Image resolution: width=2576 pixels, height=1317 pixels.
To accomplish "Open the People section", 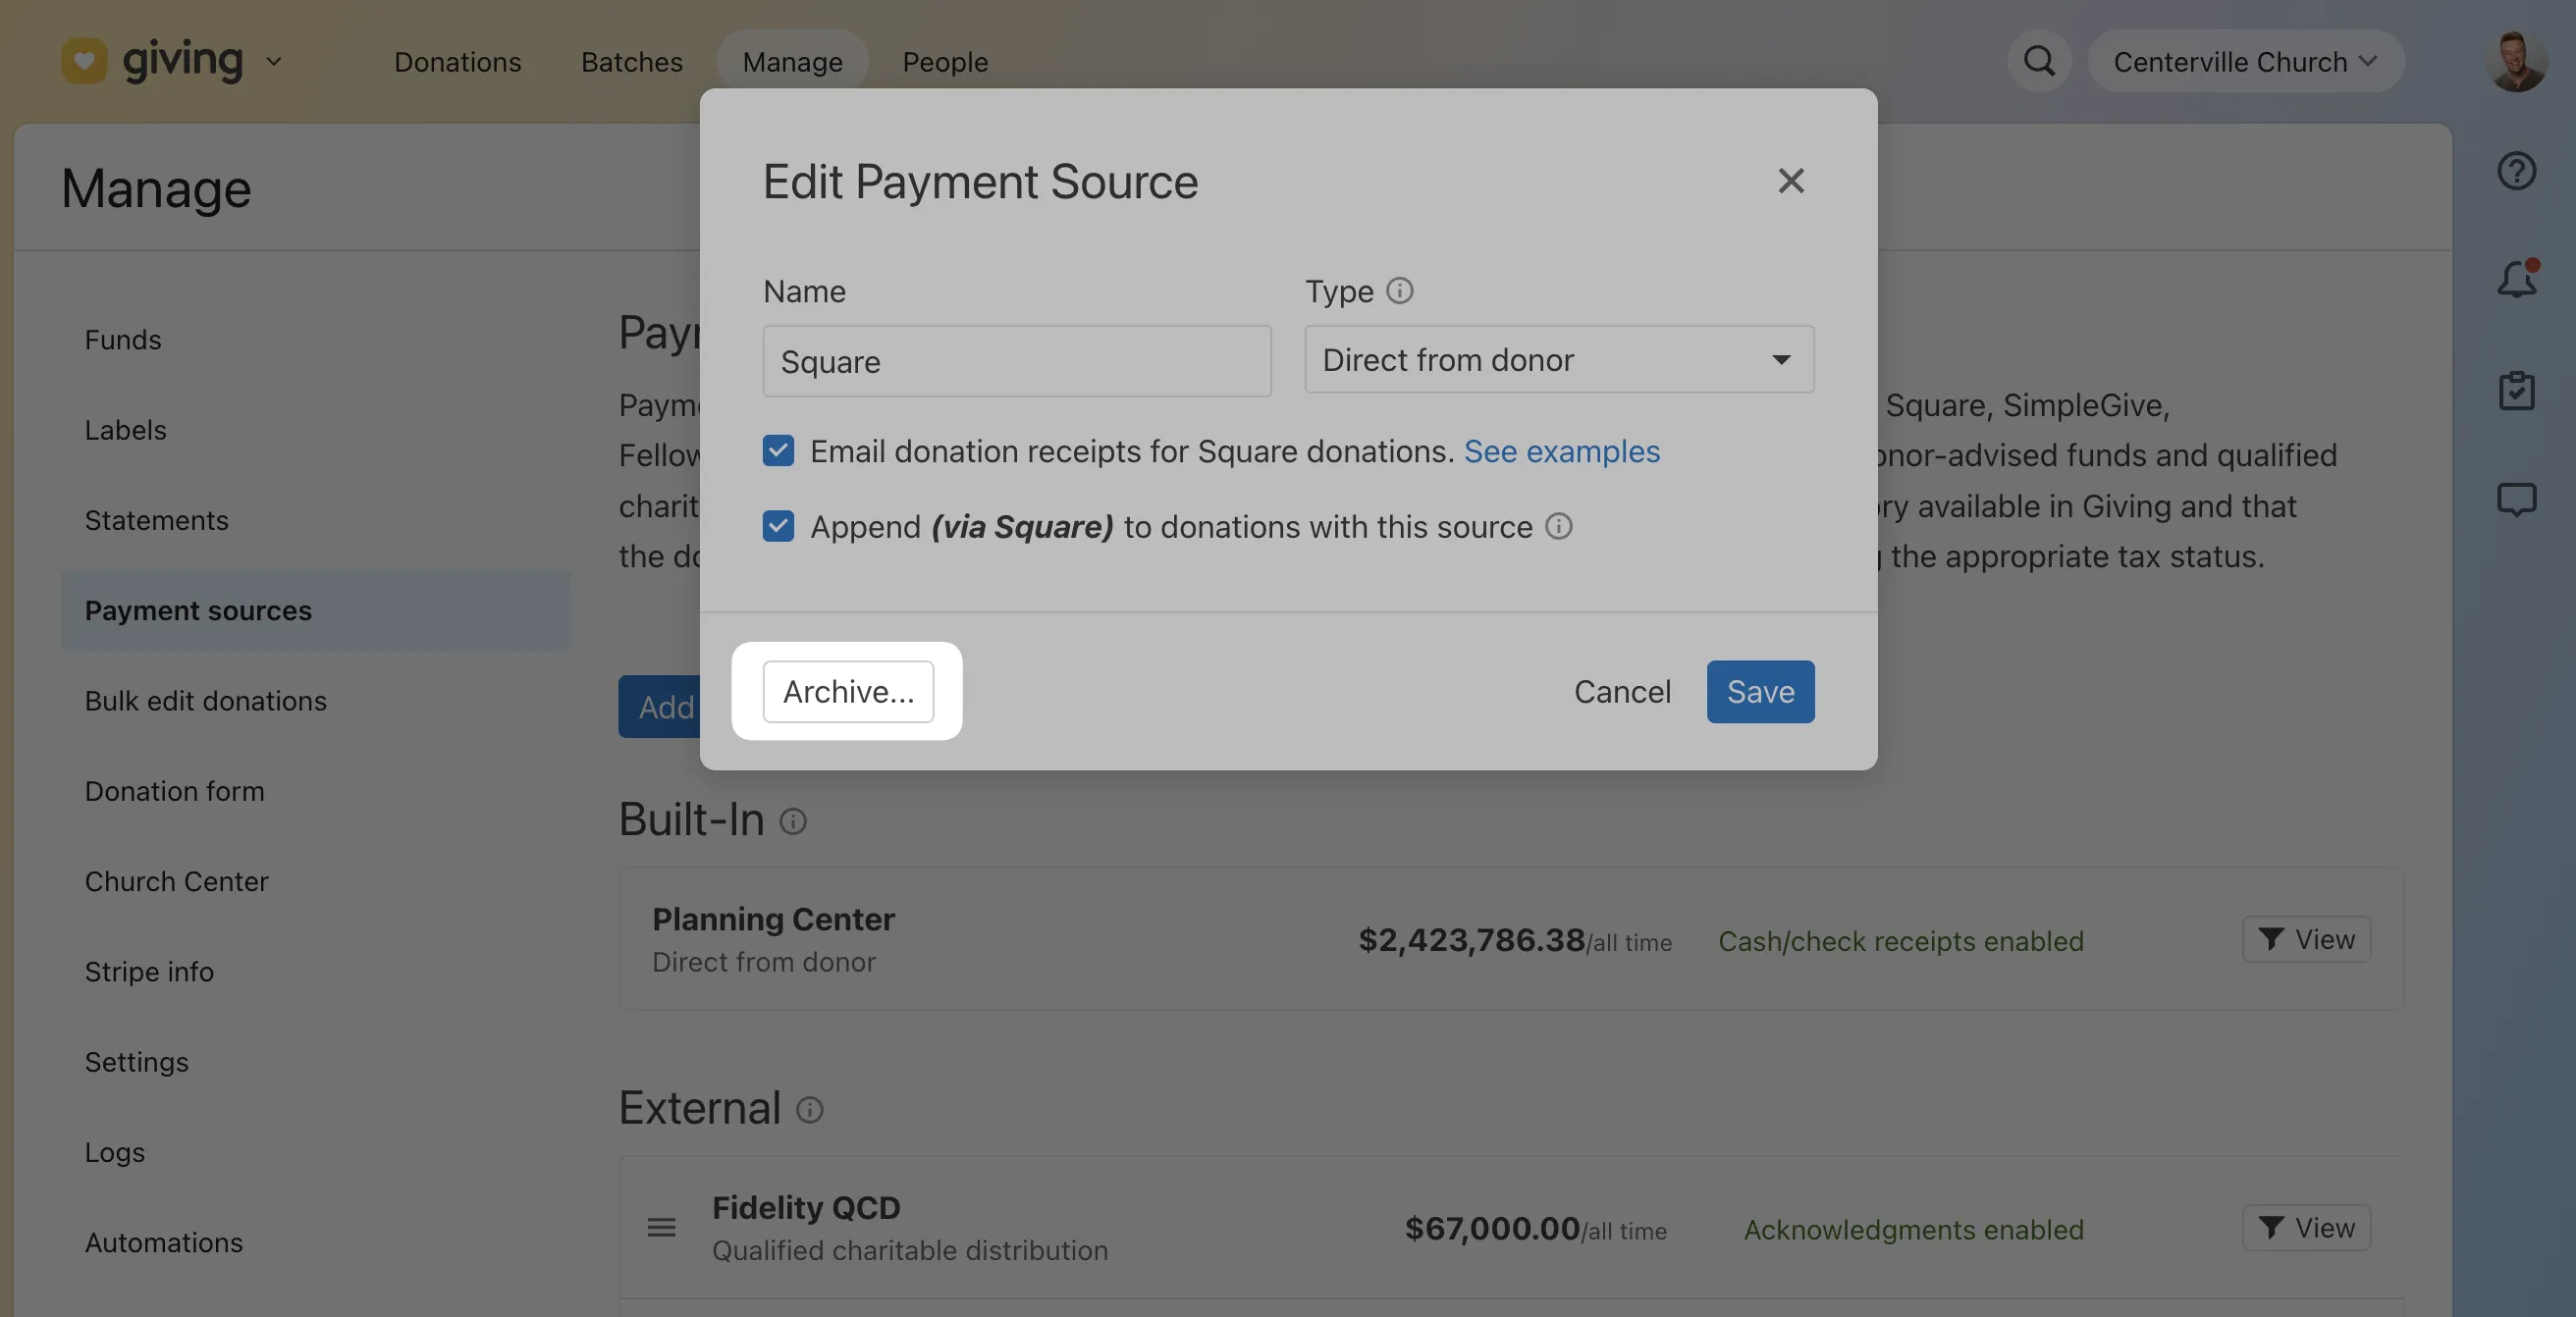I will pos(944,61).
